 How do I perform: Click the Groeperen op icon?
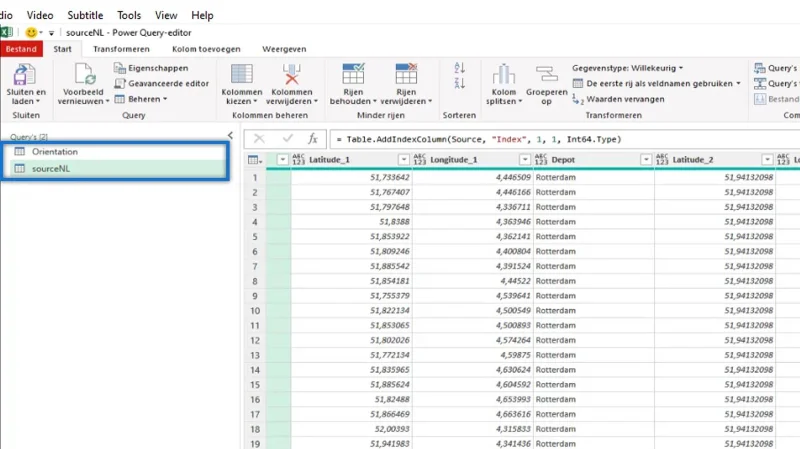coord(546,74)
